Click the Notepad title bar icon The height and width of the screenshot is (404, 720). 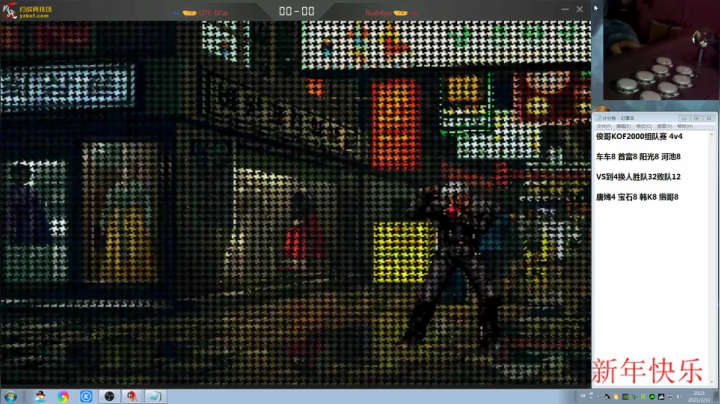[x=598, y=118]
